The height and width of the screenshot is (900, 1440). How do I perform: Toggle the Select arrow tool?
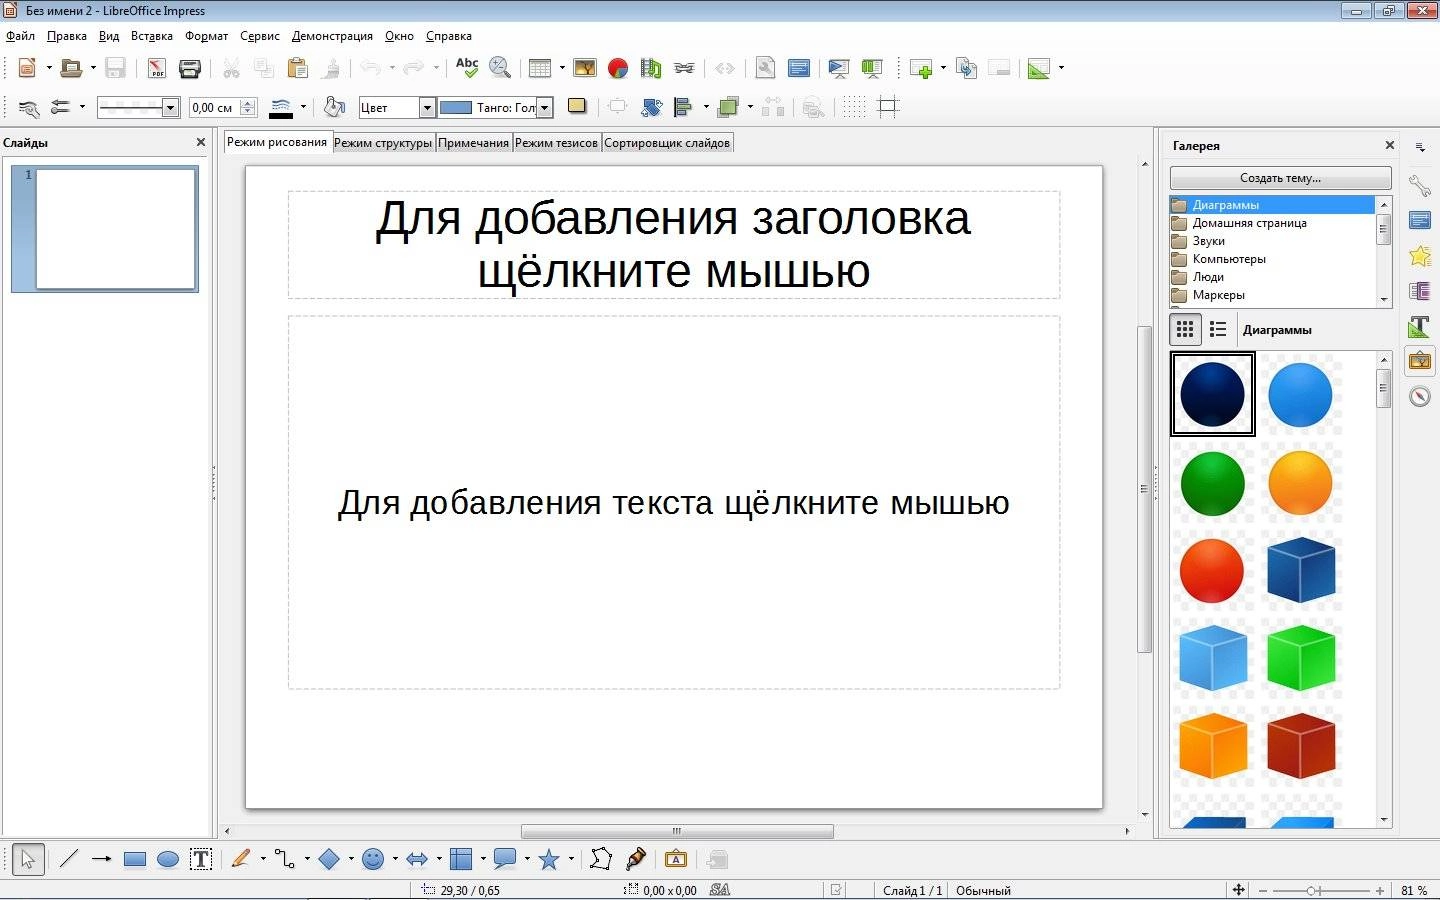tap(28, 858)
